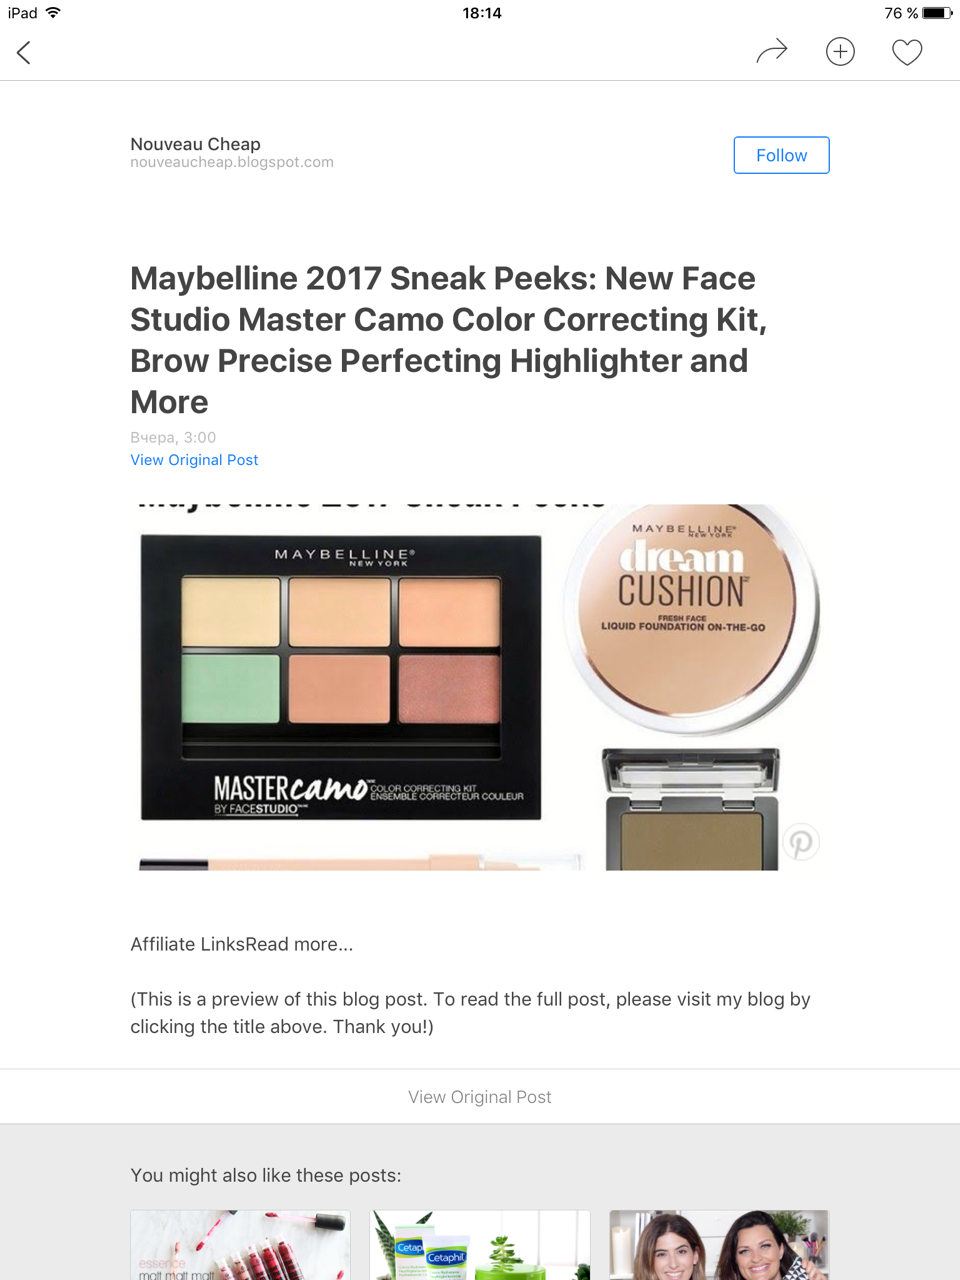
Task: Click the Pinterest pin icon on image
Action: coord(800,842)
